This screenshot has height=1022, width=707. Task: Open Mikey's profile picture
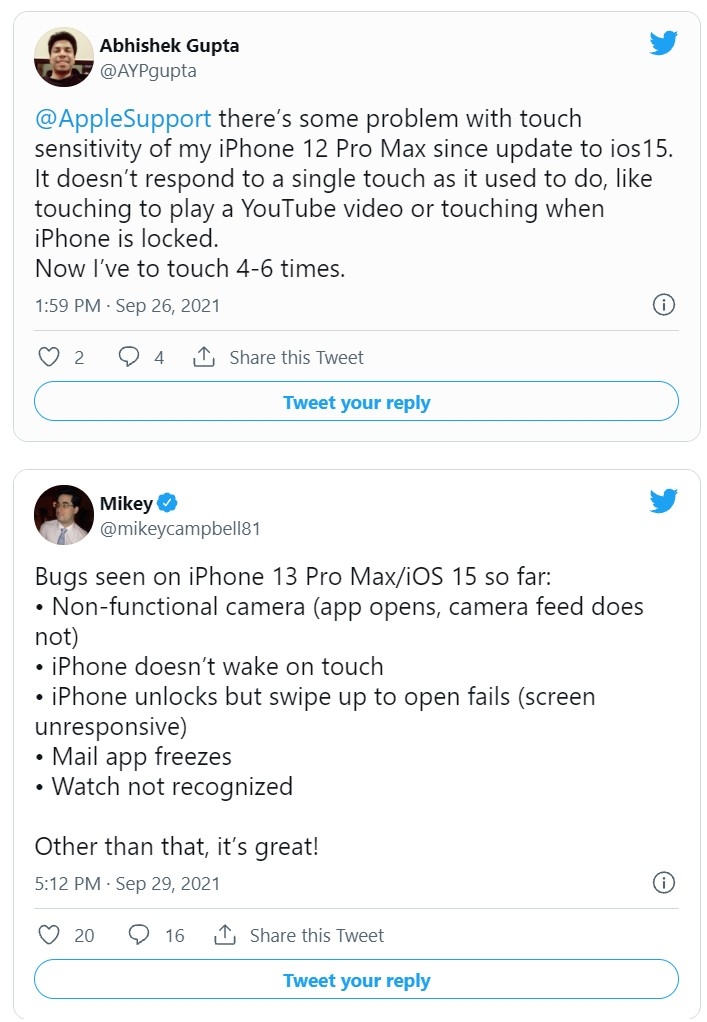point(63,514)
